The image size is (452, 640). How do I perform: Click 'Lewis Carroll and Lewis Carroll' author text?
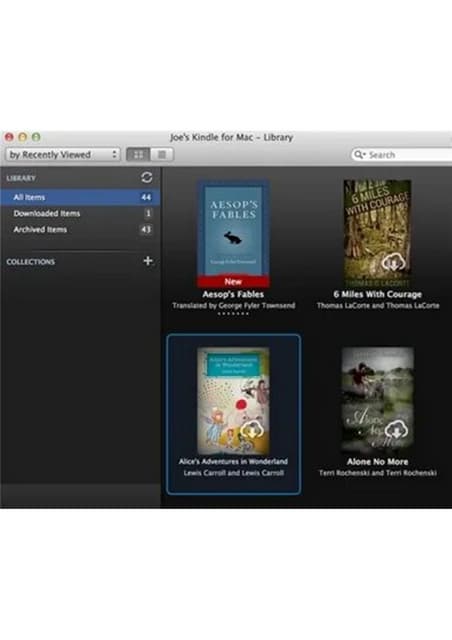(x=234, y=473)
